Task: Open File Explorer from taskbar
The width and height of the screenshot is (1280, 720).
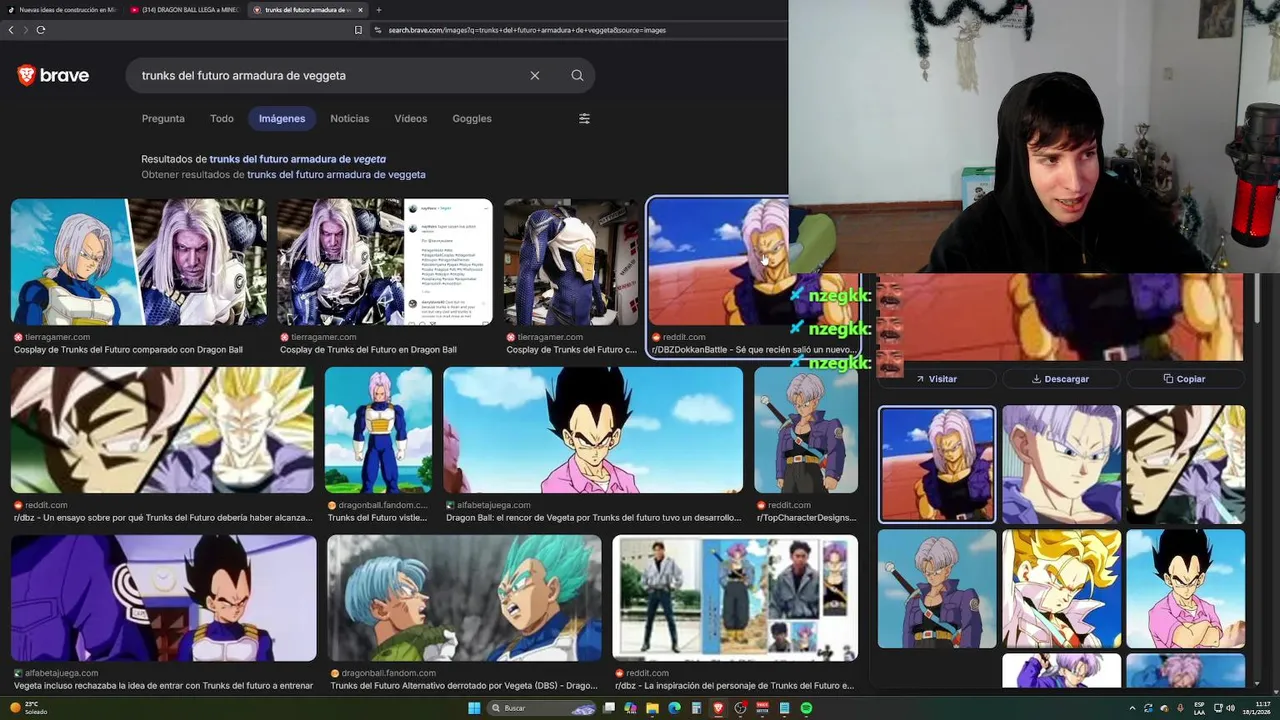Action: [x=652, y=708]
